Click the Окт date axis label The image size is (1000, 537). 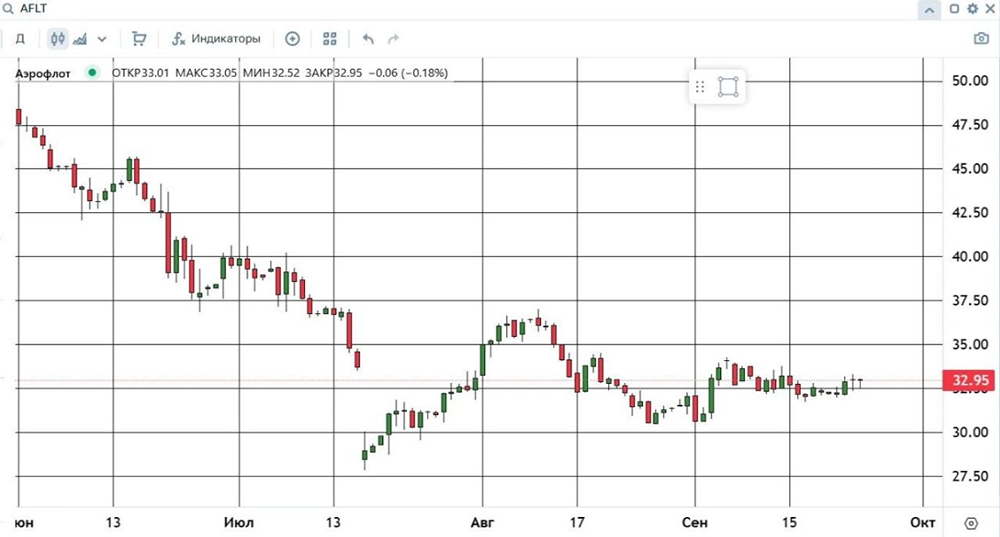coord(922,523)
